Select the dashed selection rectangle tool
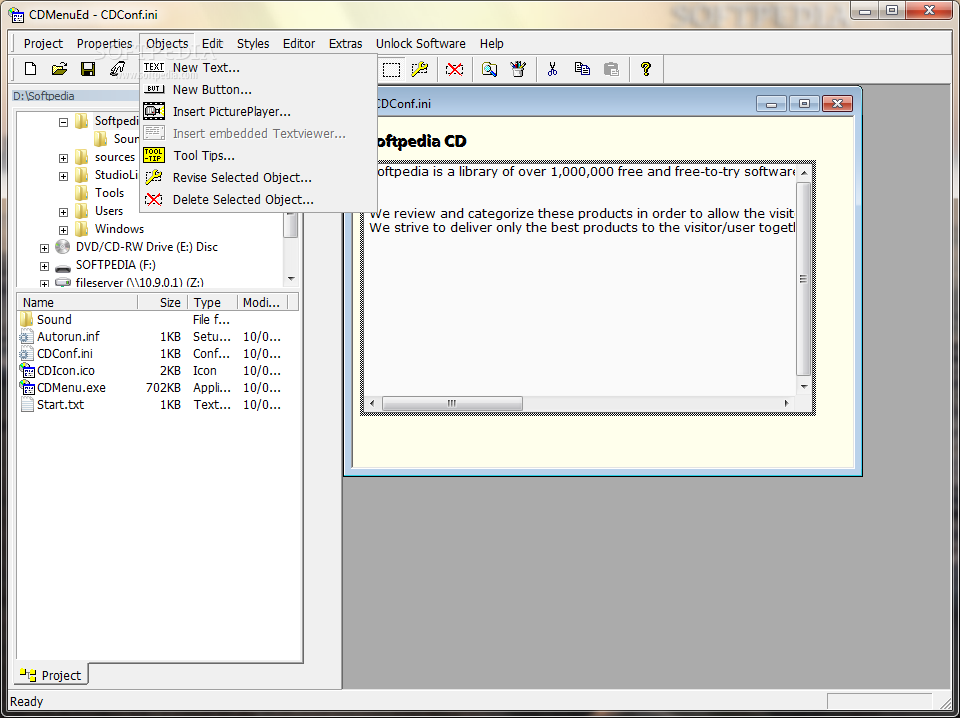Viewport: 960px width, 718px height. coord(391,69)
